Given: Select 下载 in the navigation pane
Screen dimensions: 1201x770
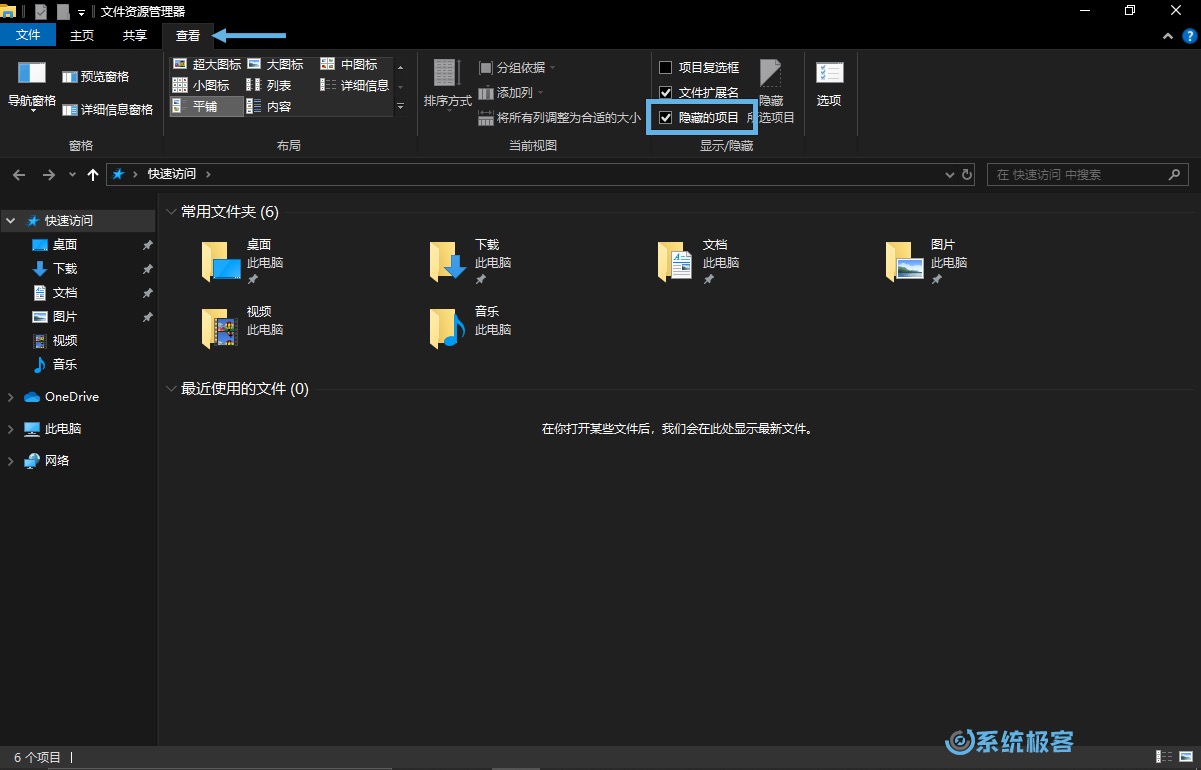Looking at the screenshot, I should (65, 269).
